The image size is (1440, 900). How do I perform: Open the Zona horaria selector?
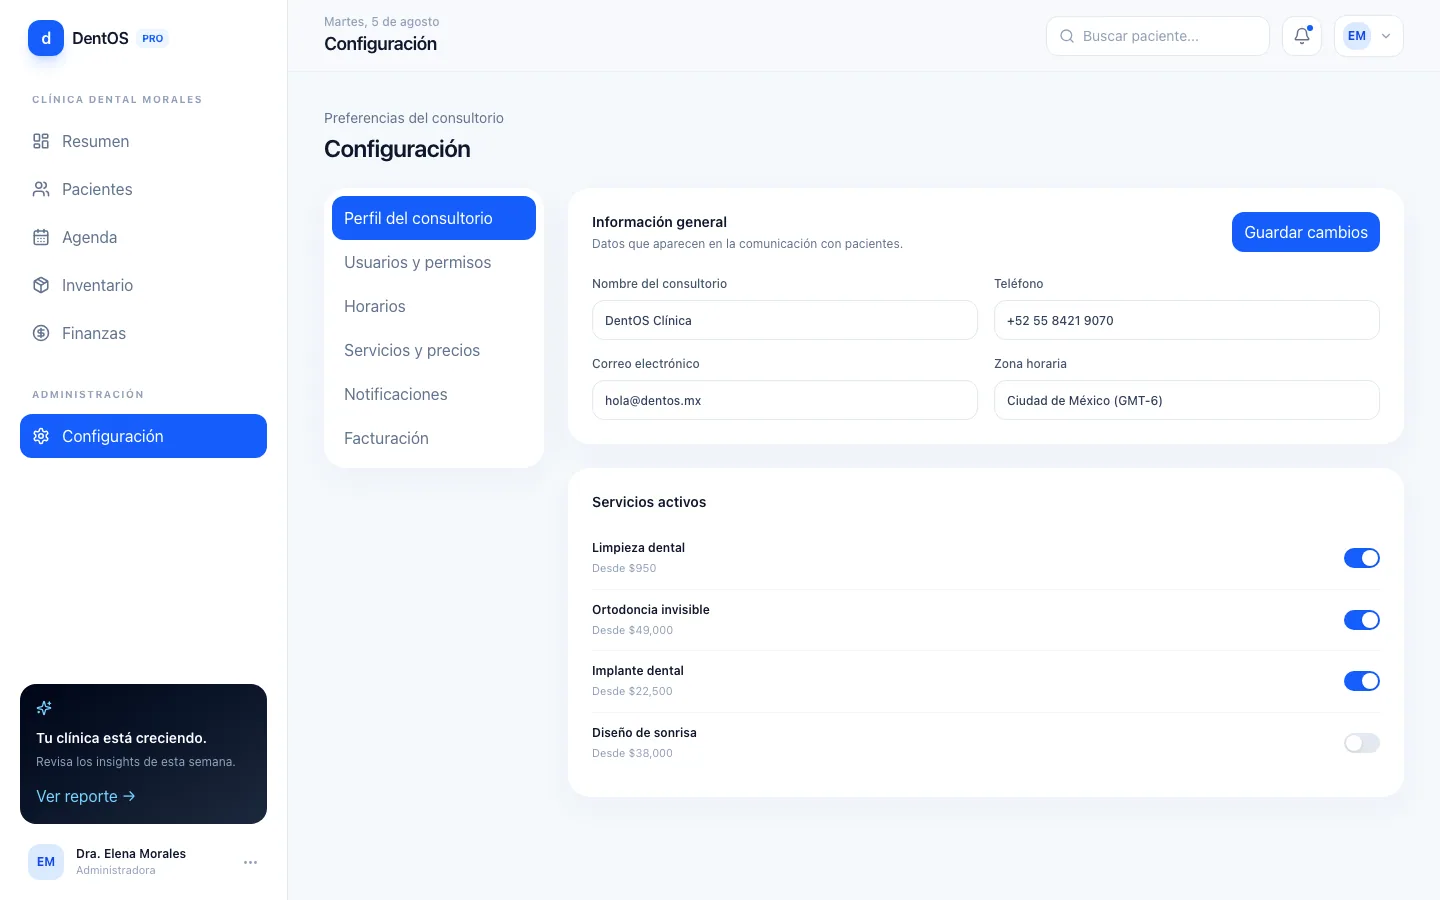[1187, 400]
